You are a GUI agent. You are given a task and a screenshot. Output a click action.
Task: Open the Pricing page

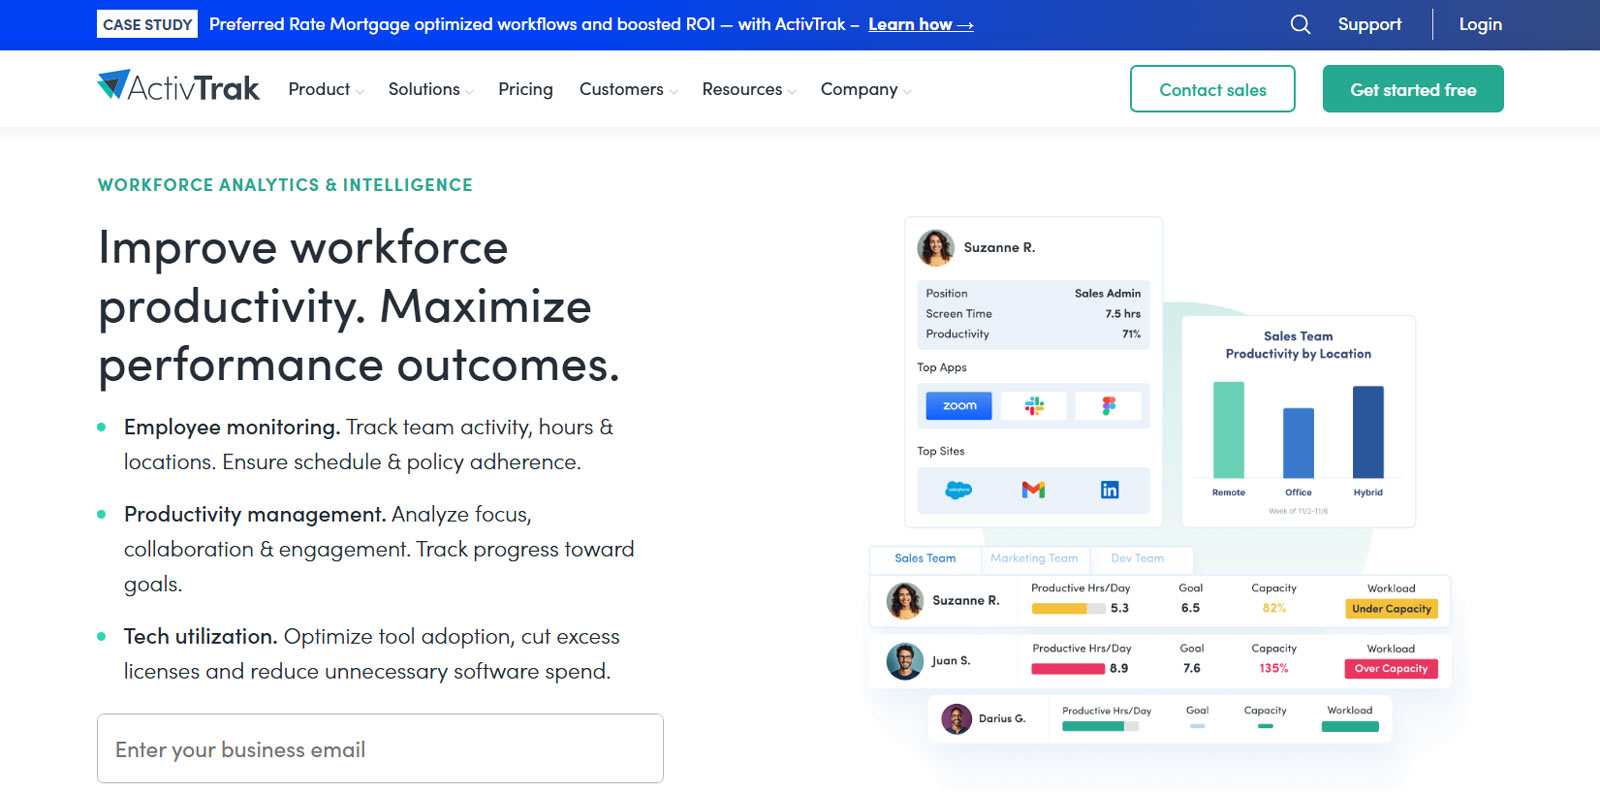(525, 89)
